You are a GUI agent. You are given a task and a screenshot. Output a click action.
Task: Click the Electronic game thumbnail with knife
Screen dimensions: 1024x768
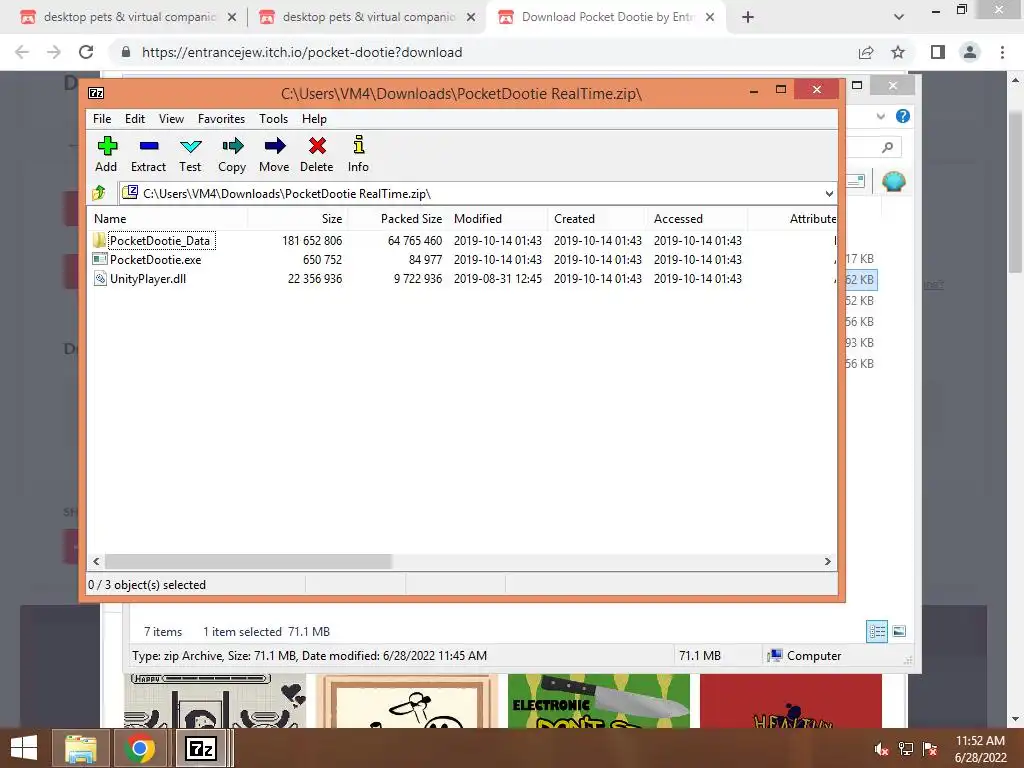tap(599, 701)
